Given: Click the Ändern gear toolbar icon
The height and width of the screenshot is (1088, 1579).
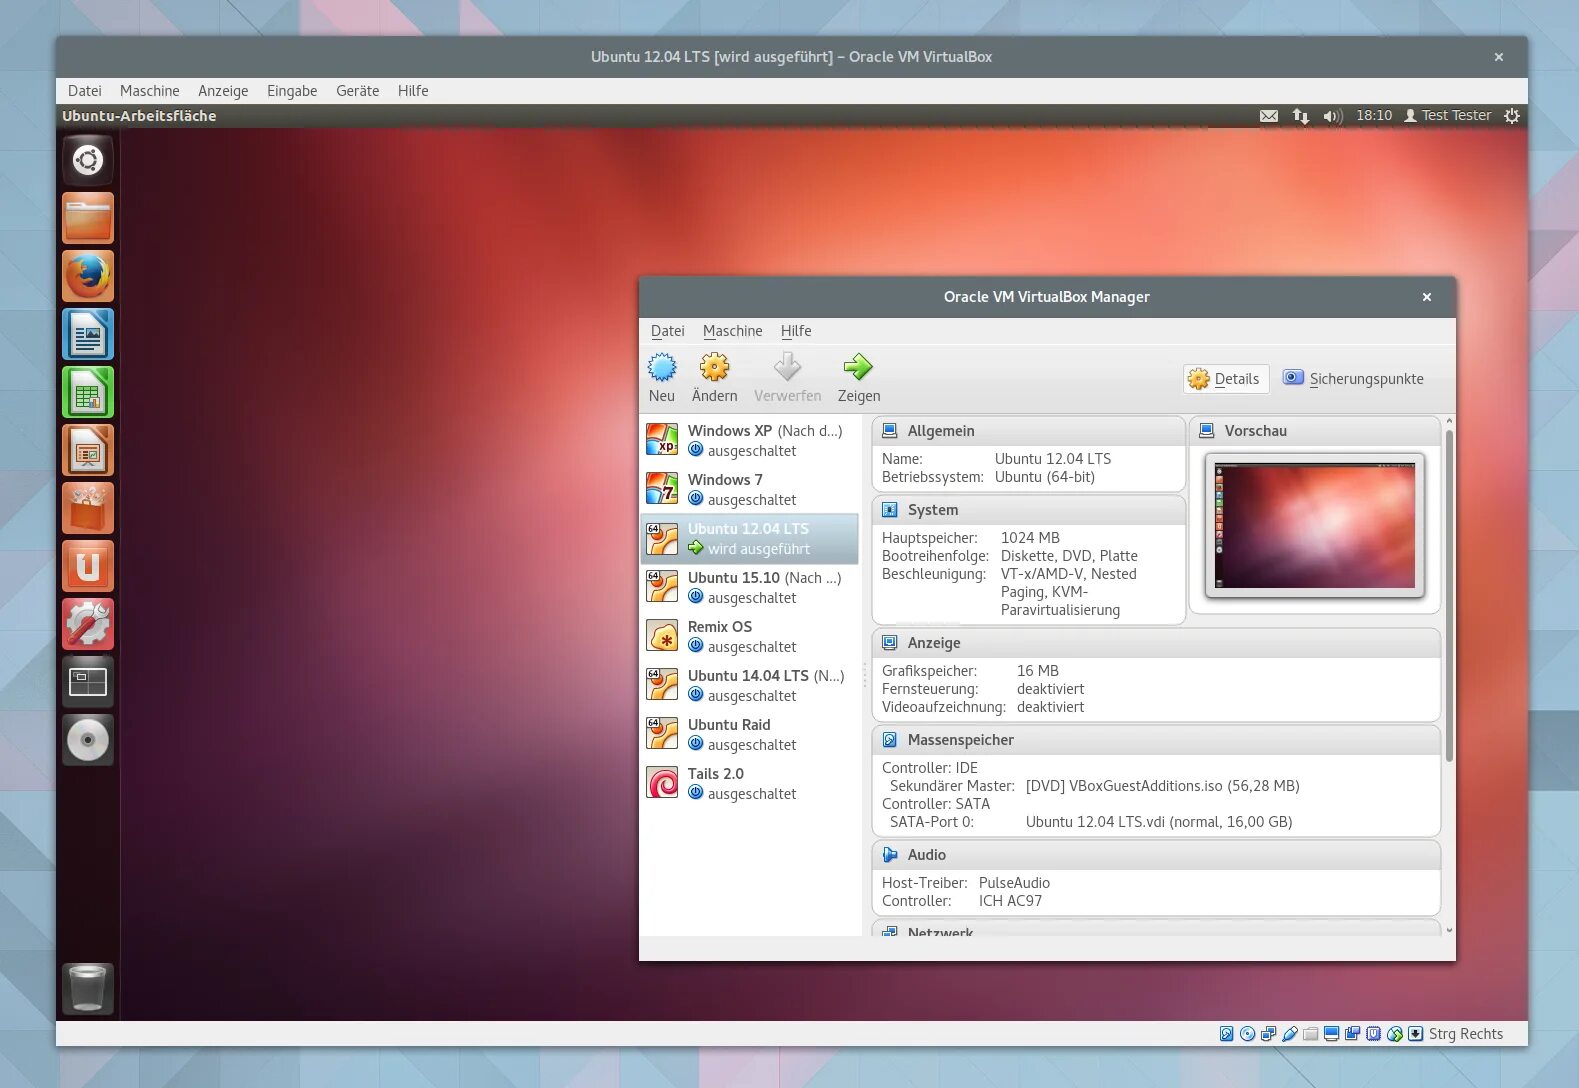Looking at the screenshot, I should tap(714, 367).
